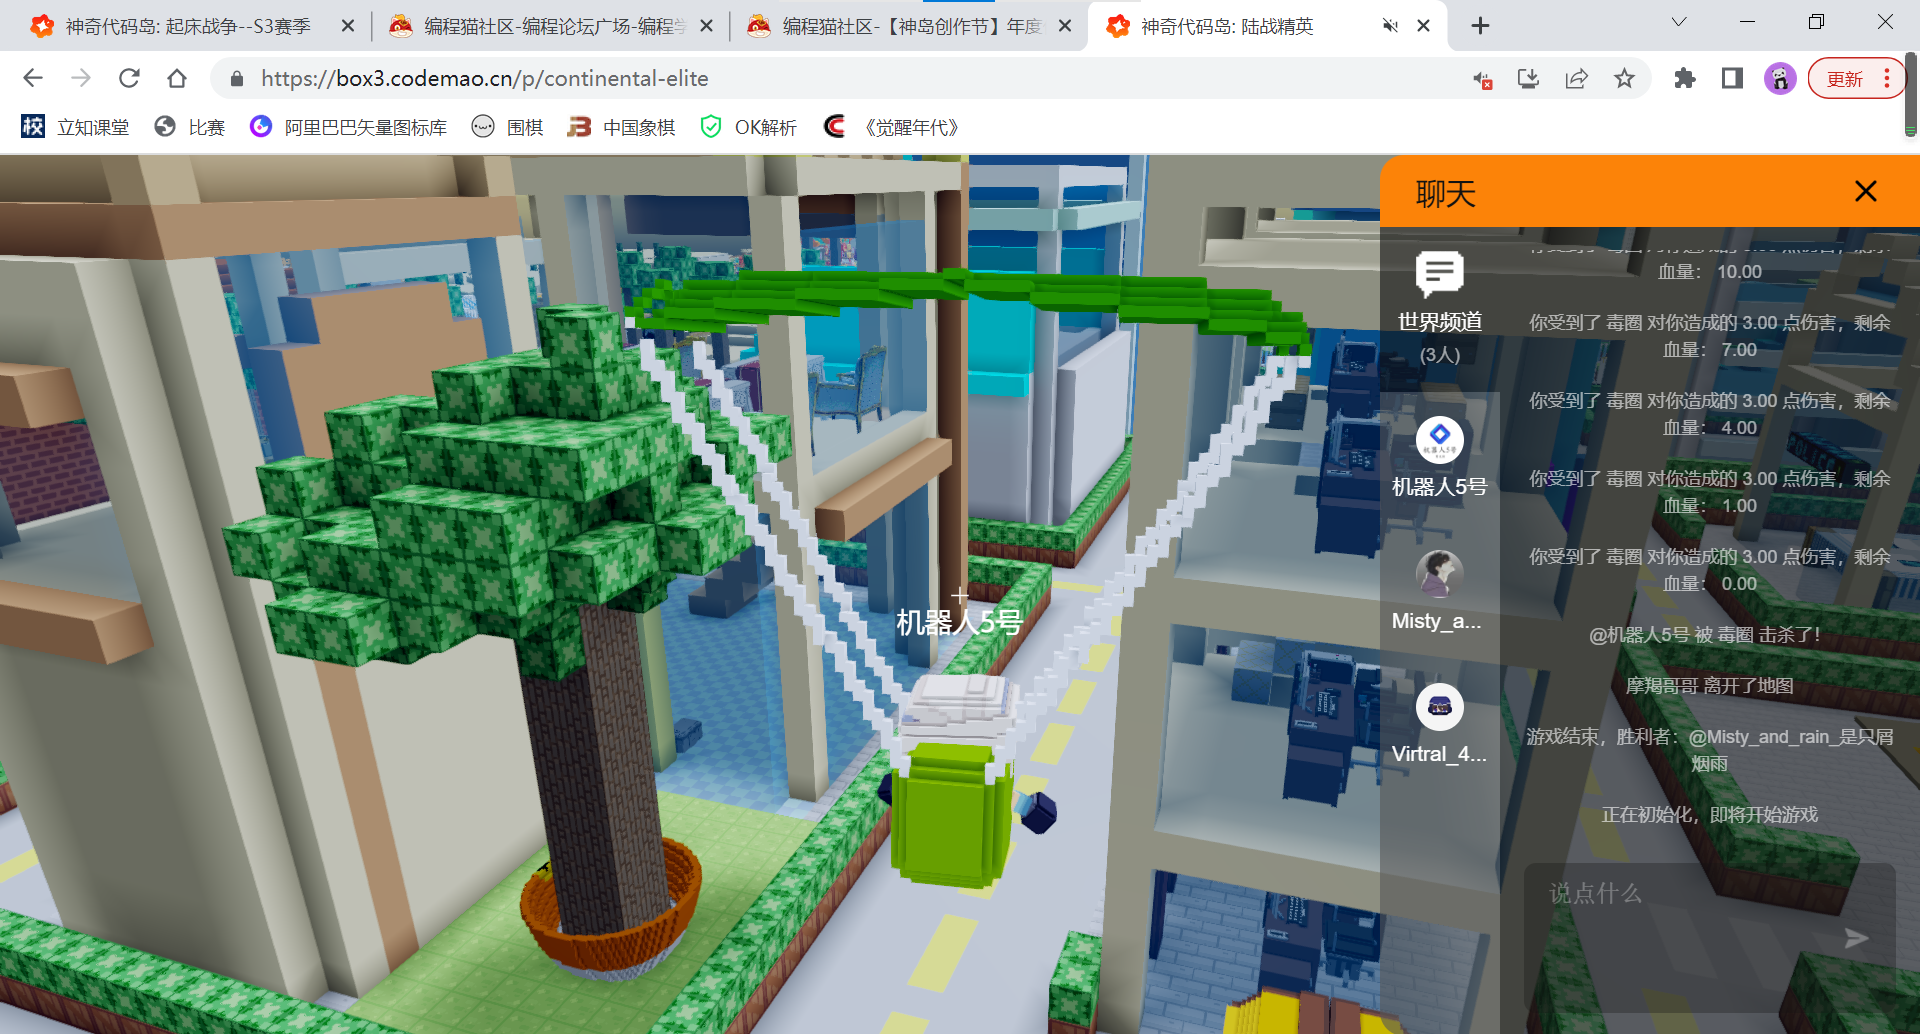Viewport: 1920px width, 1034px height.
Task: Open the OK解析 bookmark
Action: point(749,127)
